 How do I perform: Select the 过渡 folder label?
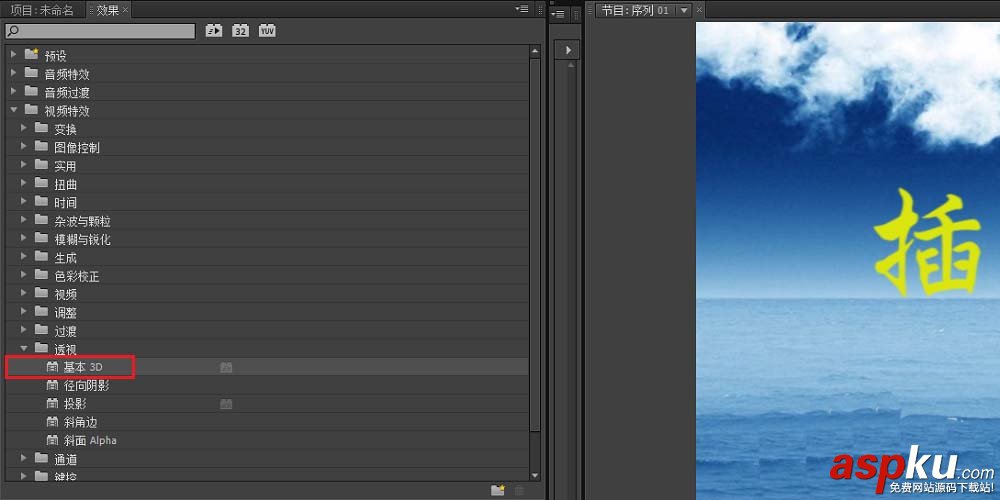(x=65, y=331)
